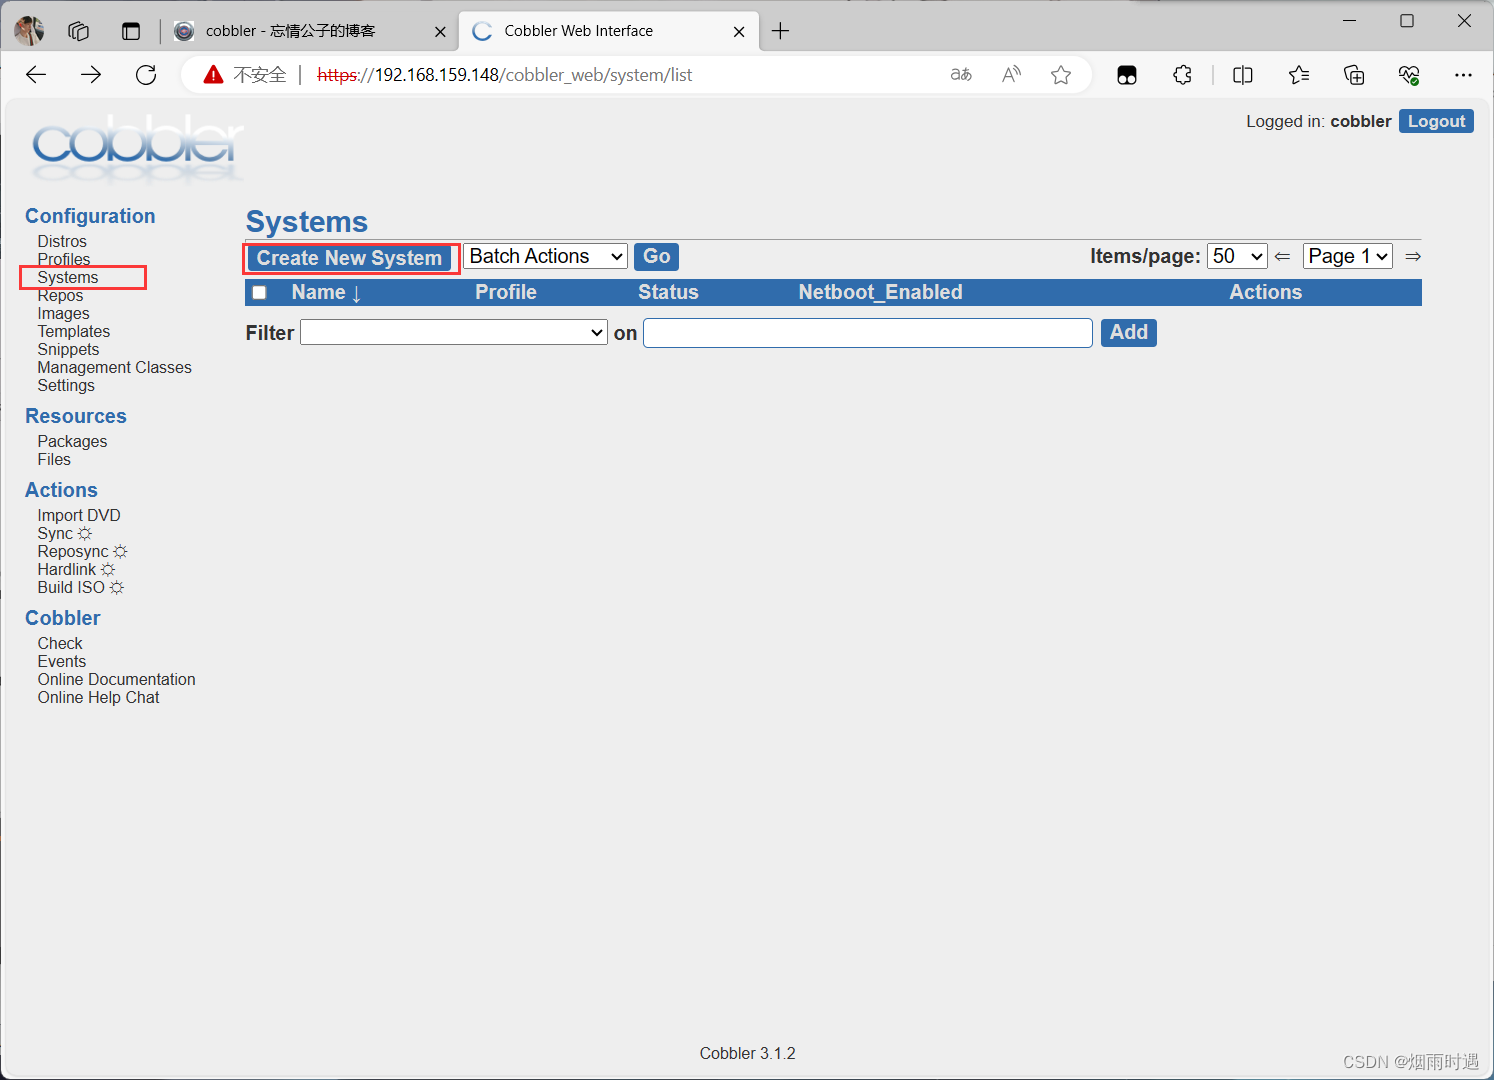Image resolution: width=1494 pixels, height=1080 pixels.
Task: Click Import DVD action
Action: click(79, 515)
